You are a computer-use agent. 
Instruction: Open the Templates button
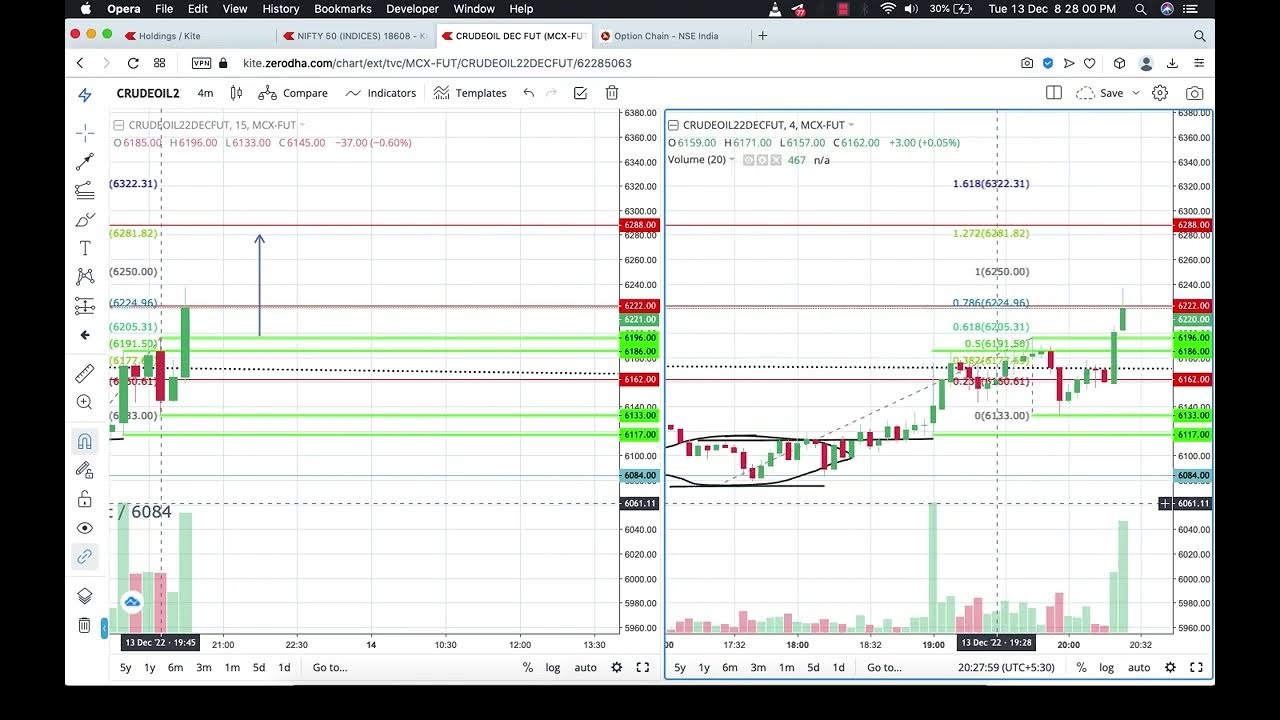point(470,93)
